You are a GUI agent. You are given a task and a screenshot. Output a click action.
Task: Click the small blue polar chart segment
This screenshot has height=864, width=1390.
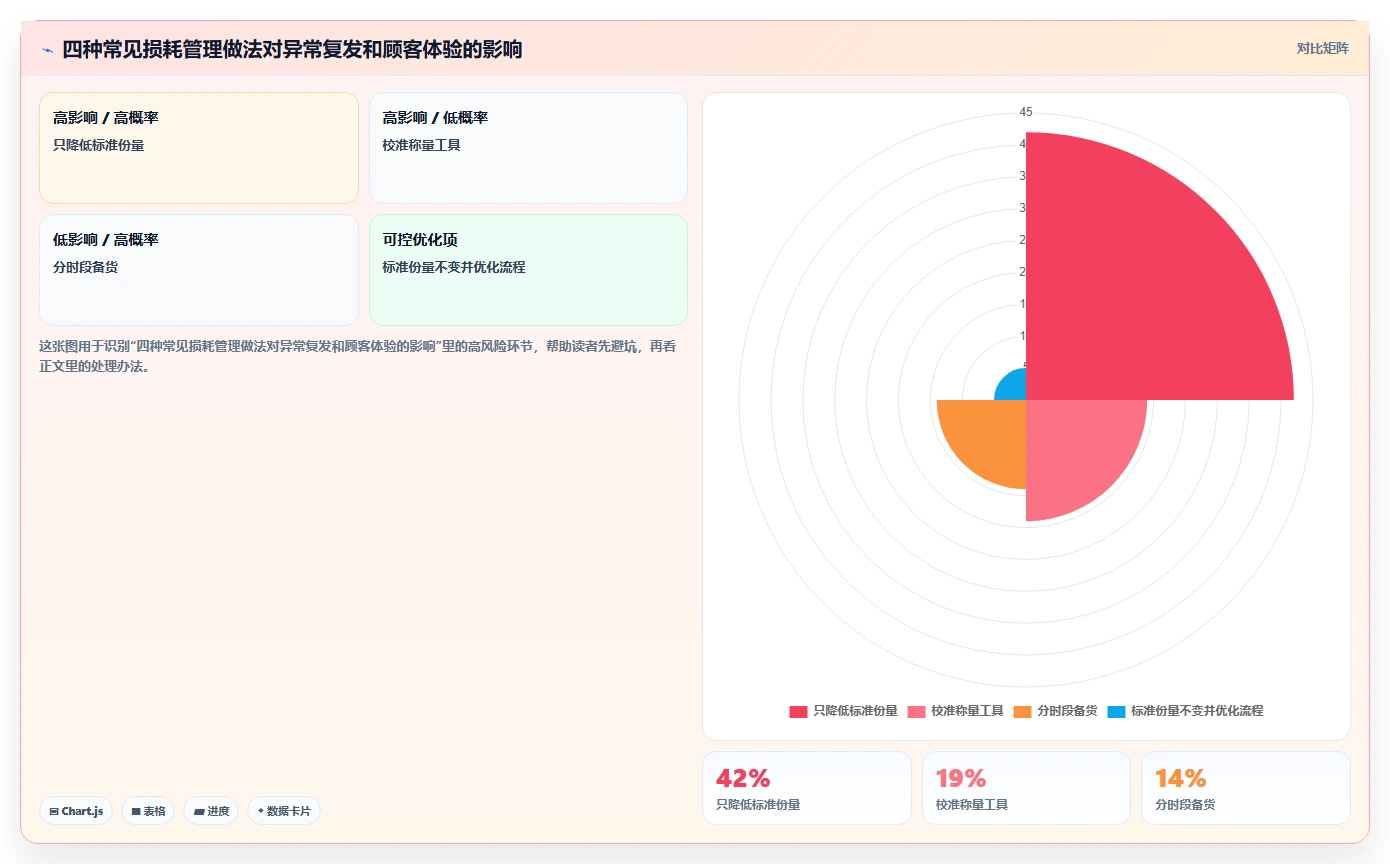click(x=1014, y=388)
